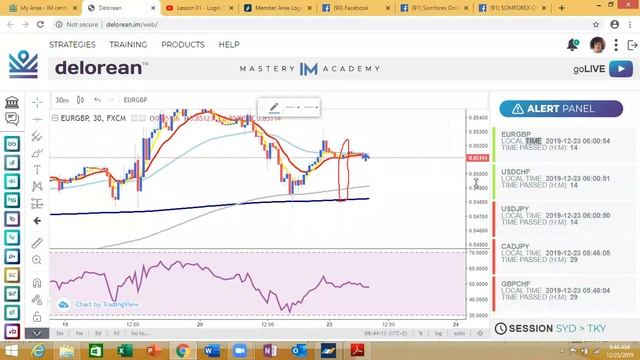Toggle stay in drawing mode
The width and height of the screenshot is (640, 360).
point(37,300)
